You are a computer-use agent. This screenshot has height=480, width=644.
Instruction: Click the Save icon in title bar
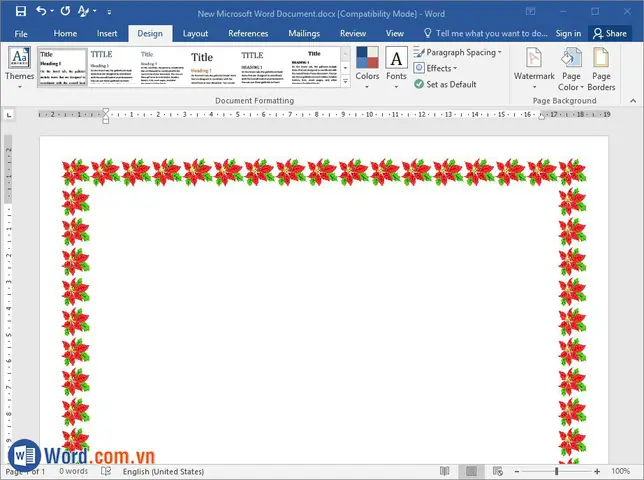[21, 11]
